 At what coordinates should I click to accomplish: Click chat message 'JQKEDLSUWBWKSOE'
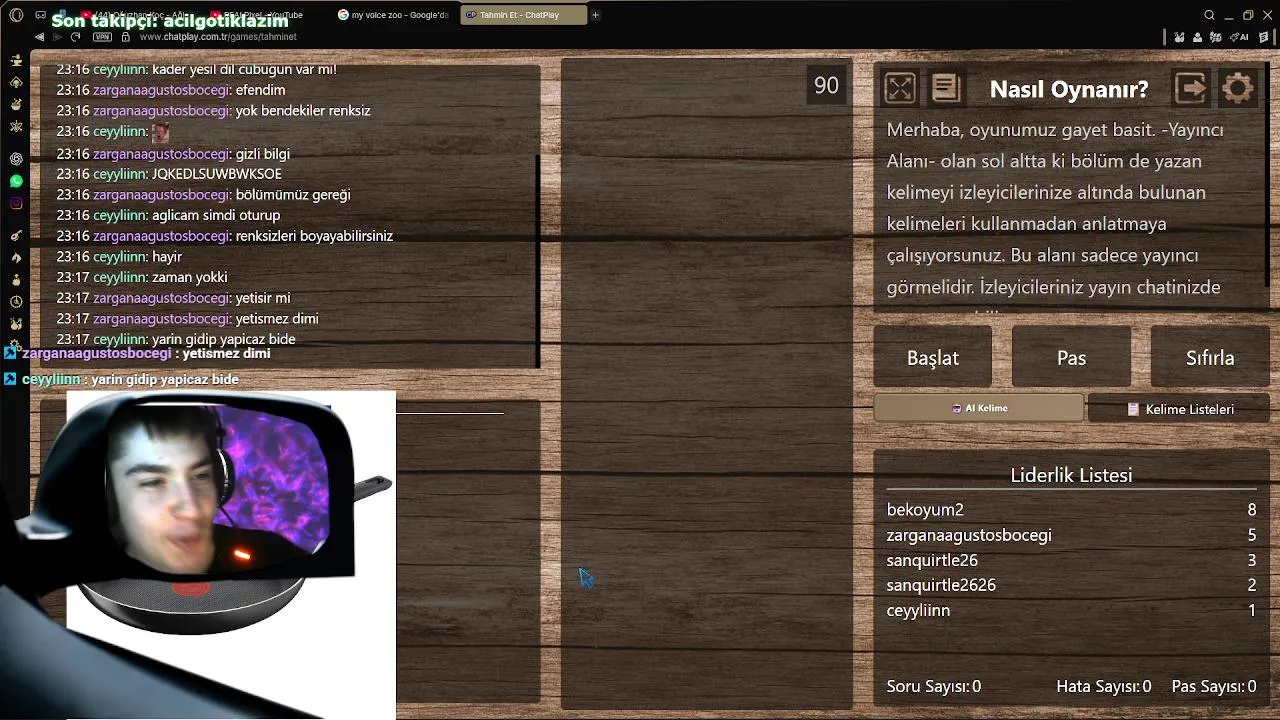pyautogui.click(x=217, y=174)
